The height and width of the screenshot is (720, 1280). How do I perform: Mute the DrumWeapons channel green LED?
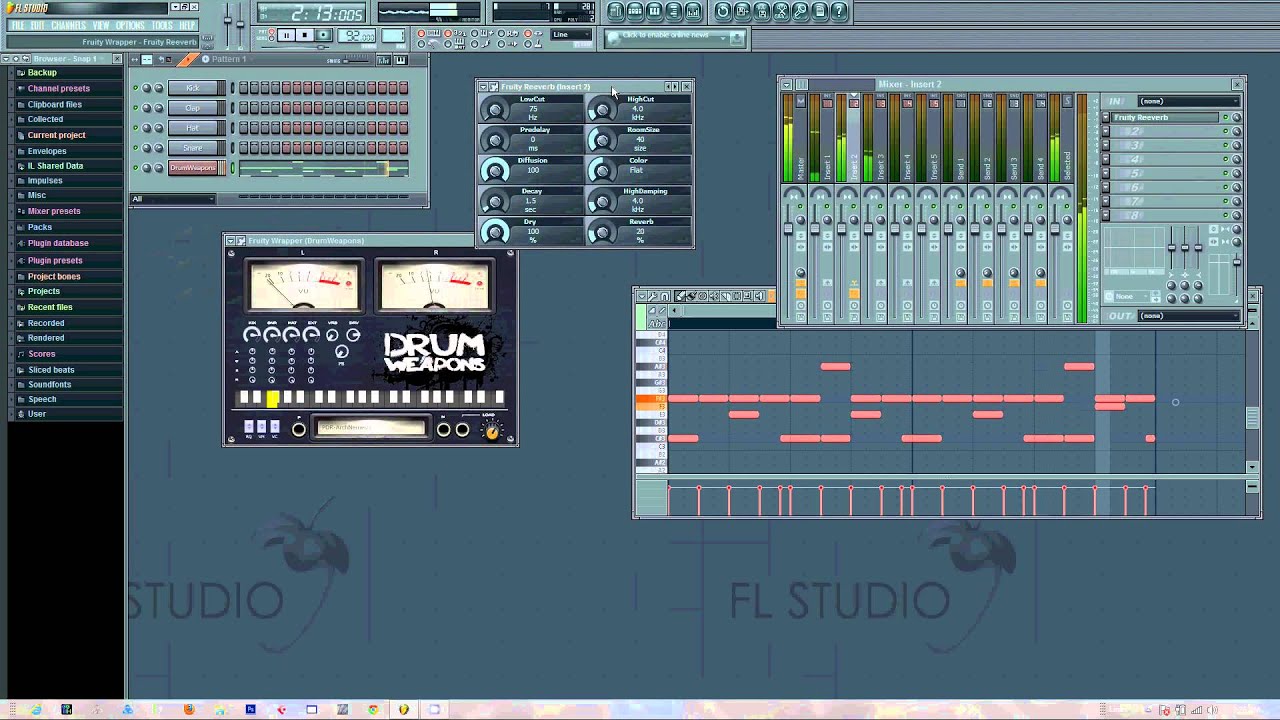point(135,167)
